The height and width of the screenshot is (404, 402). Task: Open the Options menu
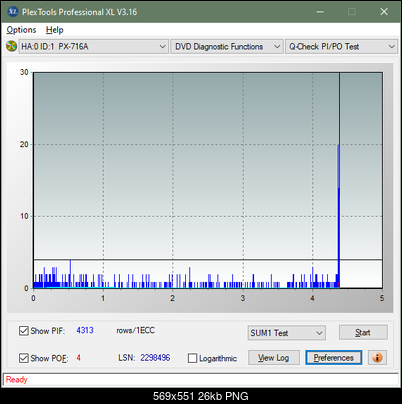[21, 30]
